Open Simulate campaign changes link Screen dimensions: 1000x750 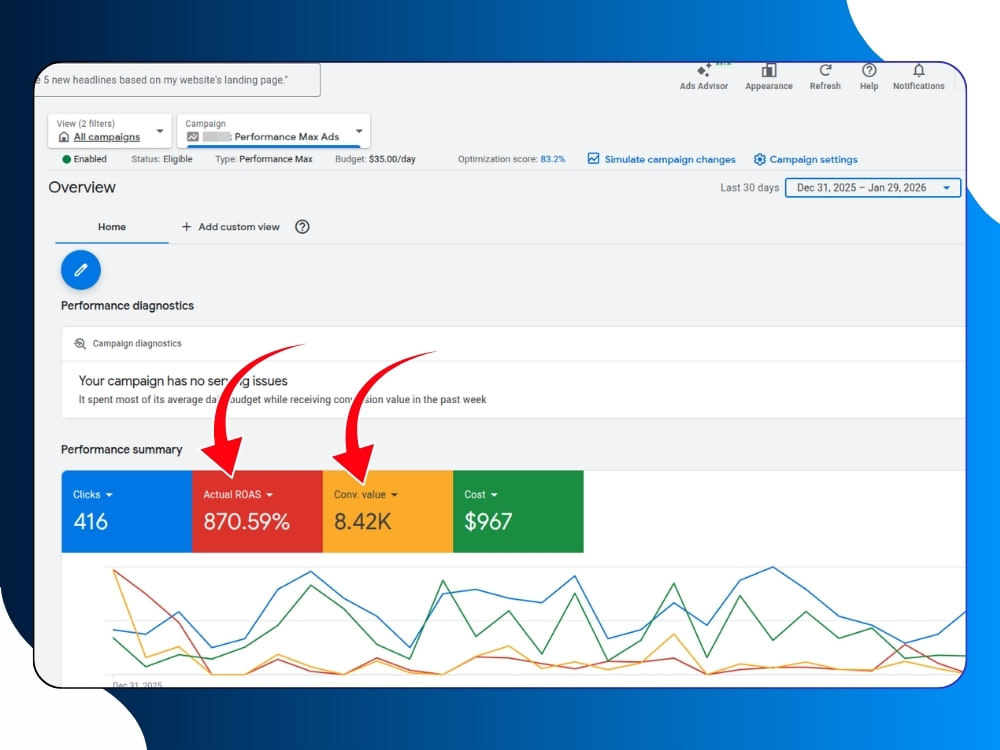pyautogui.click(x=670, y=159)
